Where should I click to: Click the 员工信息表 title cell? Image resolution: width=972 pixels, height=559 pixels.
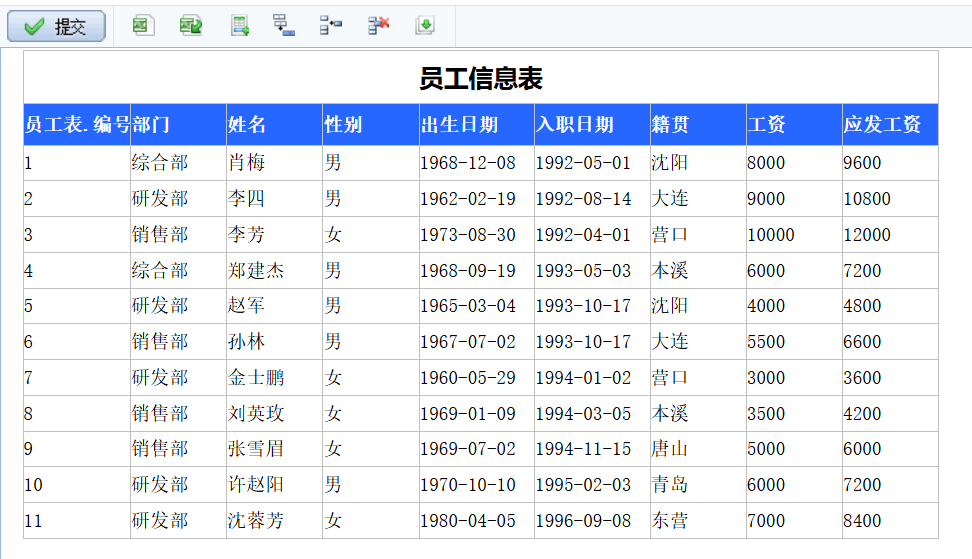point(481,78)
